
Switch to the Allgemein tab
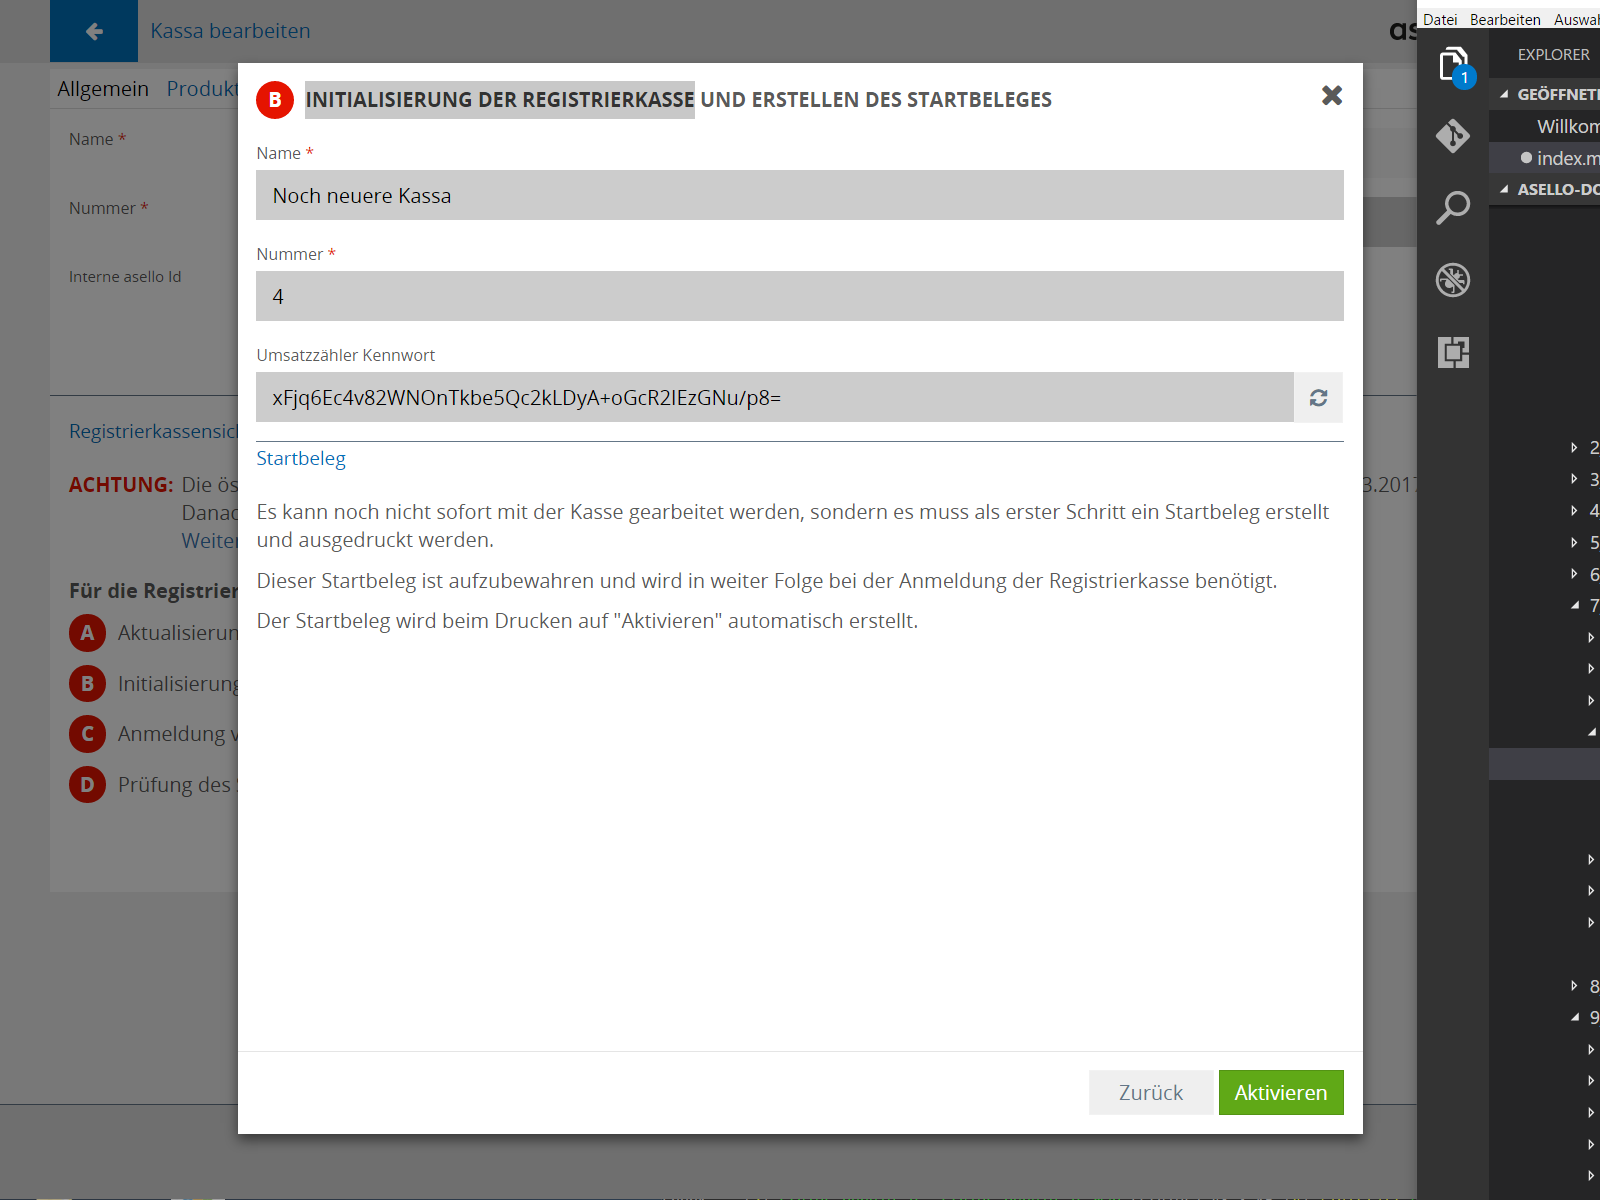point(103,89)
